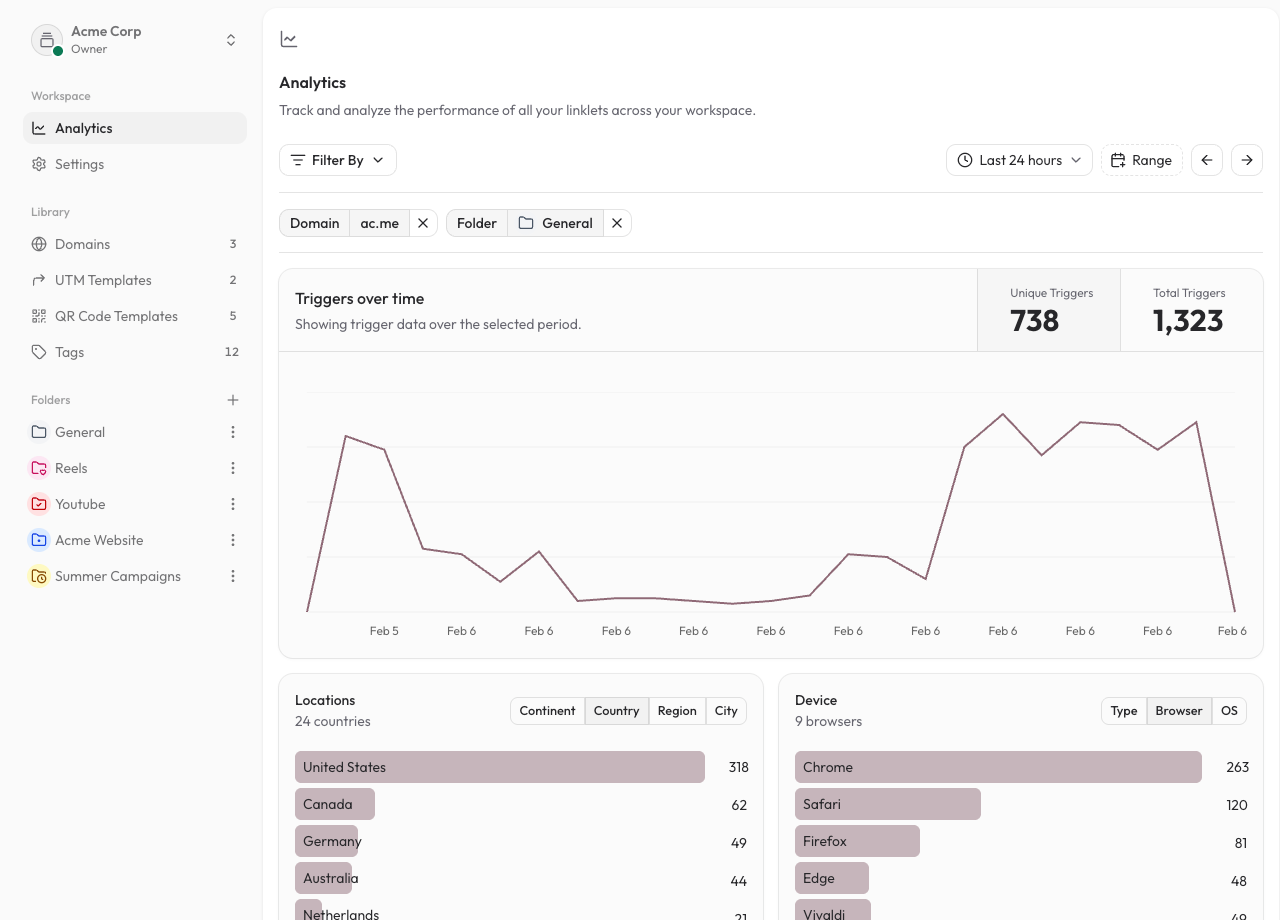This screenshot has height=920, width=1280.
Task: Open the Reels folder icon
Action: click(x=38, y=468)
